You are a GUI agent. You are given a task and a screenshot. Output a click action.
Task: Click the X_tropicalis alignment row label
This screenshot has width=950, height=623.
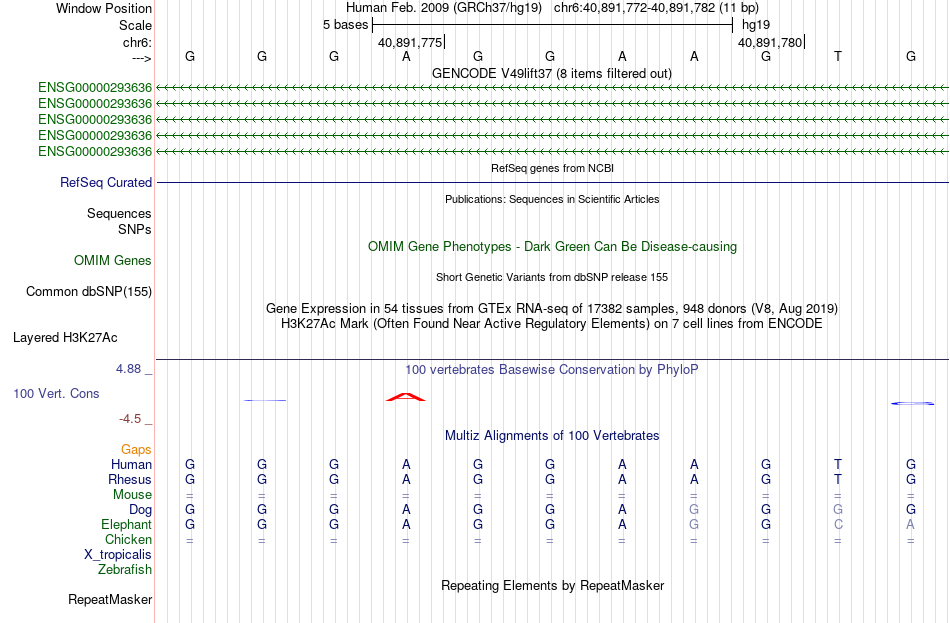point(118,555)
